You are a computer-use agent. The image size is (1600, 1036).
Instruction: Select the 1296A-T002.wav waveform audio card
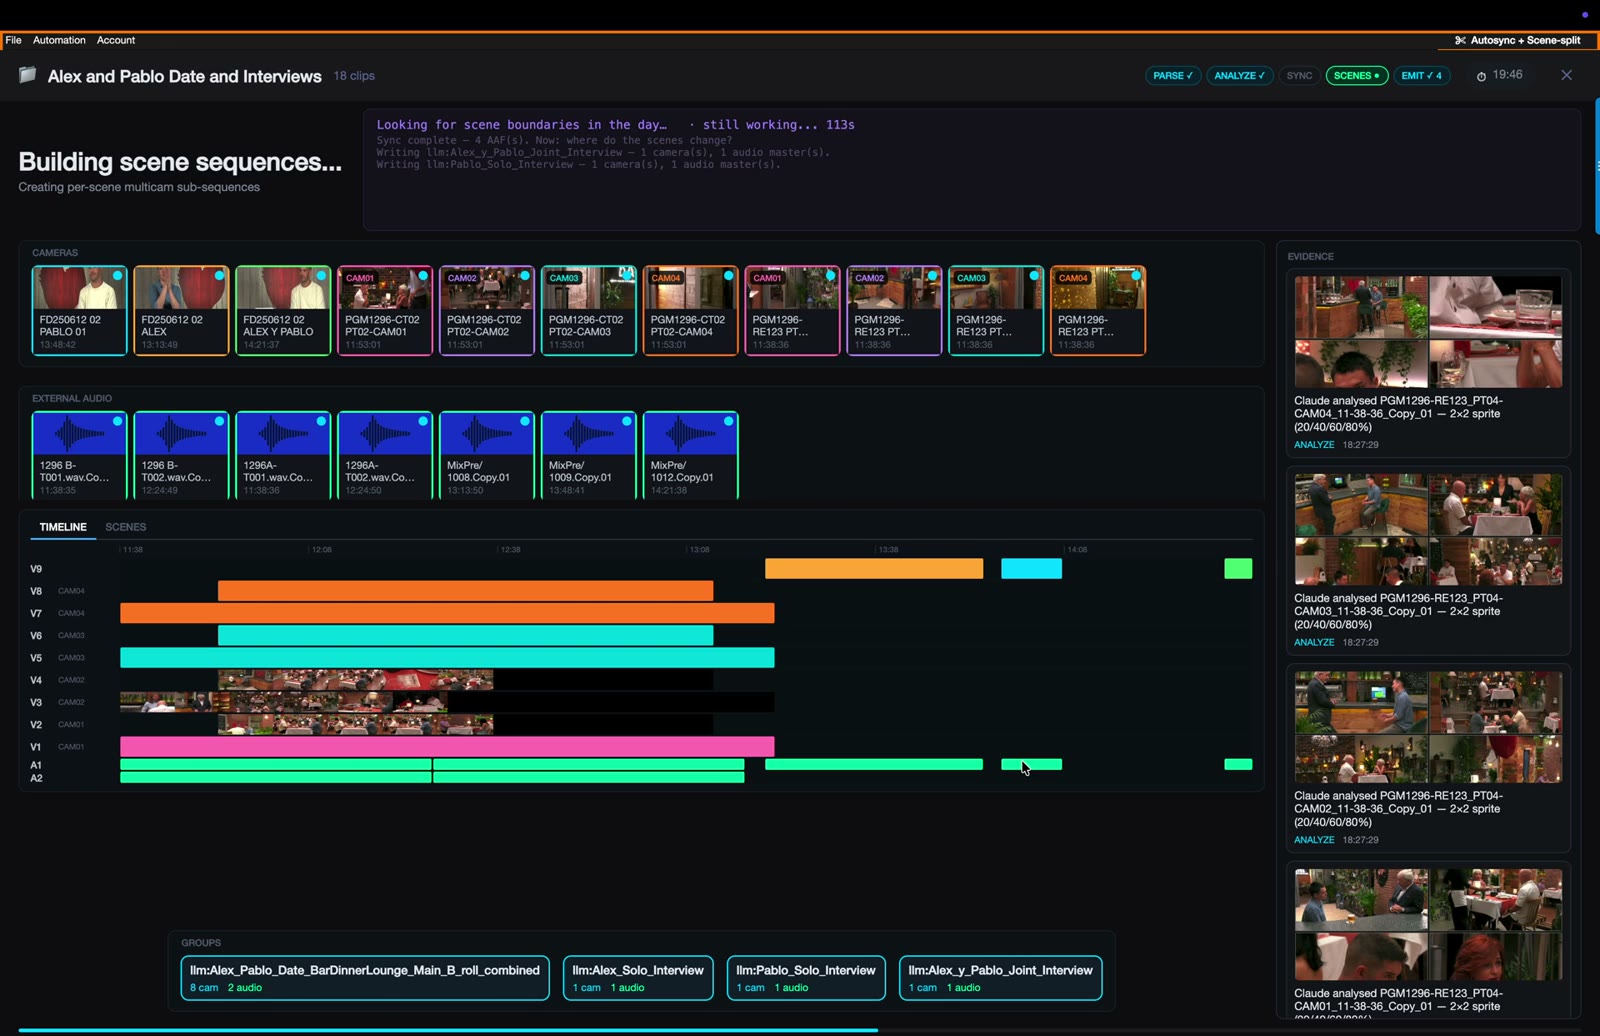click(x=385, y=455)
